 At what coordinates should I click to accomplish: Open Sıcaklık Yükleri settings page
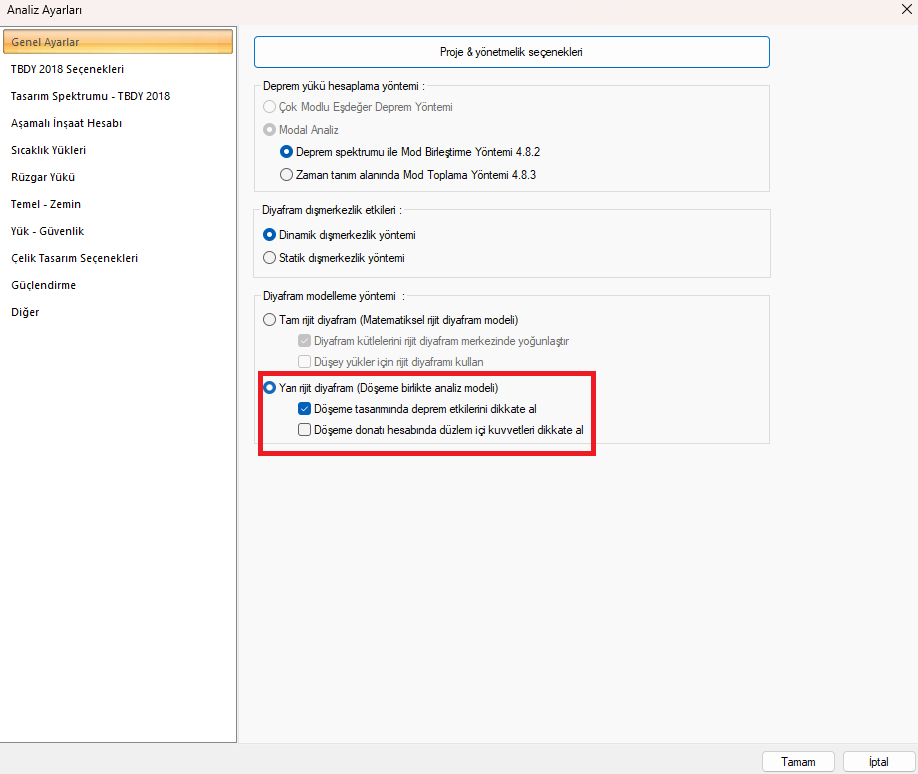pos(48,150)
